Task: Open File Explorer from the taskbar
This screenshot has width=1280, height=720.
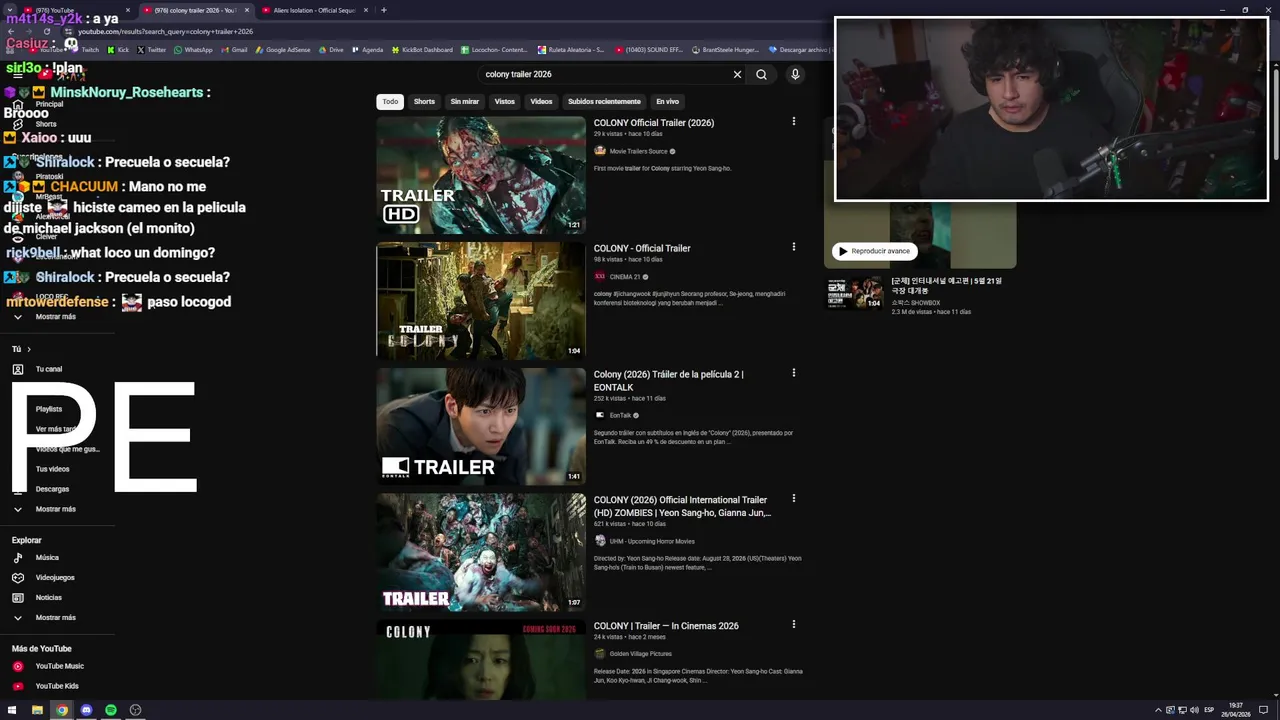Action: (37, 710)
